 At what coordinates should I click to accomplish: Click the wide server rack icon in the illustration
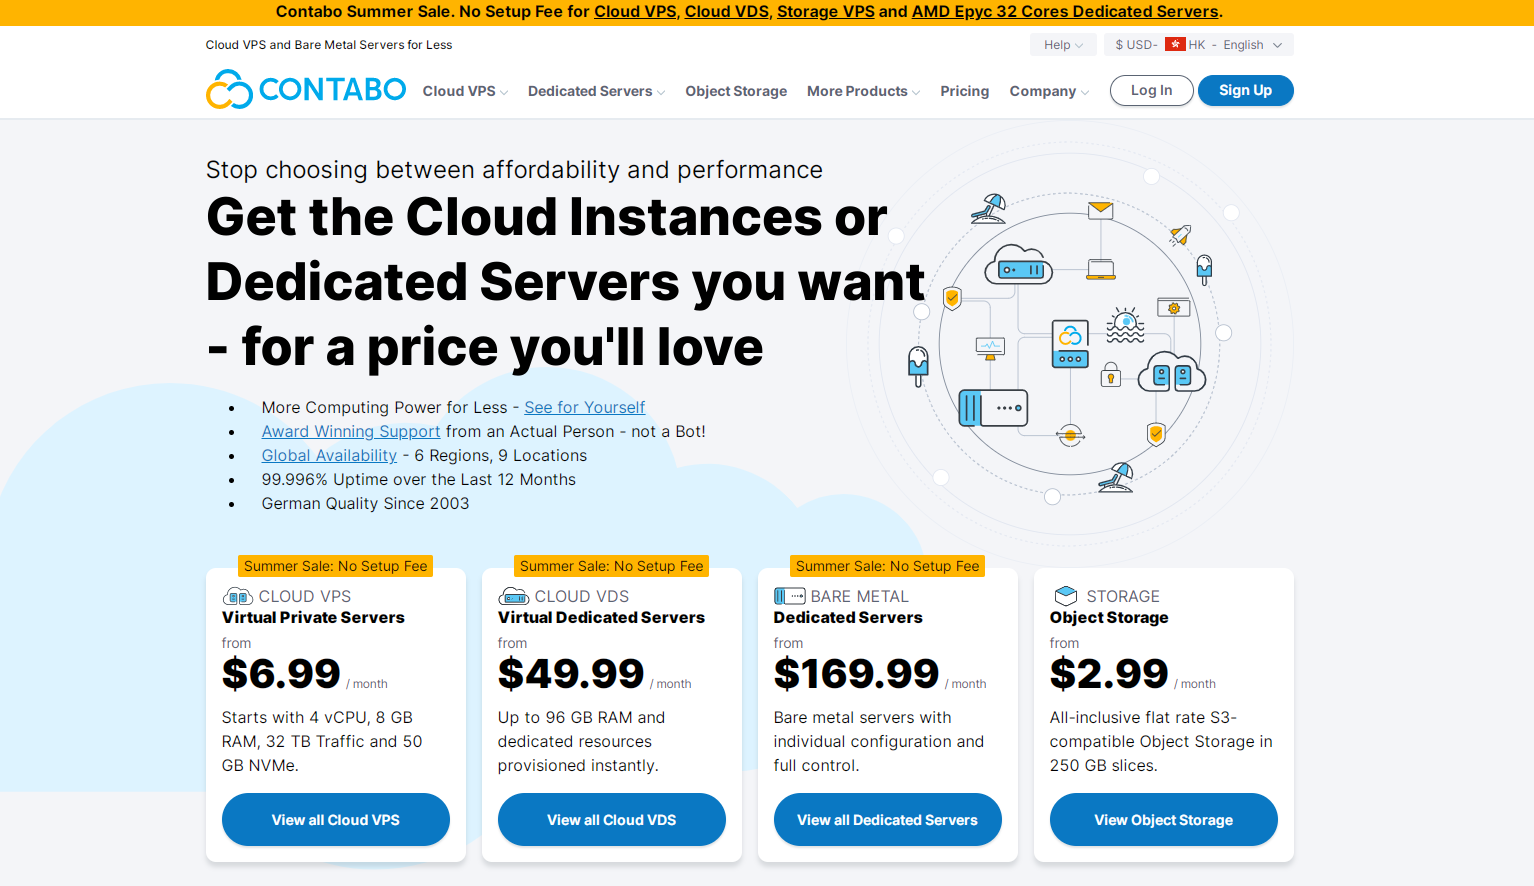[993, 408]
